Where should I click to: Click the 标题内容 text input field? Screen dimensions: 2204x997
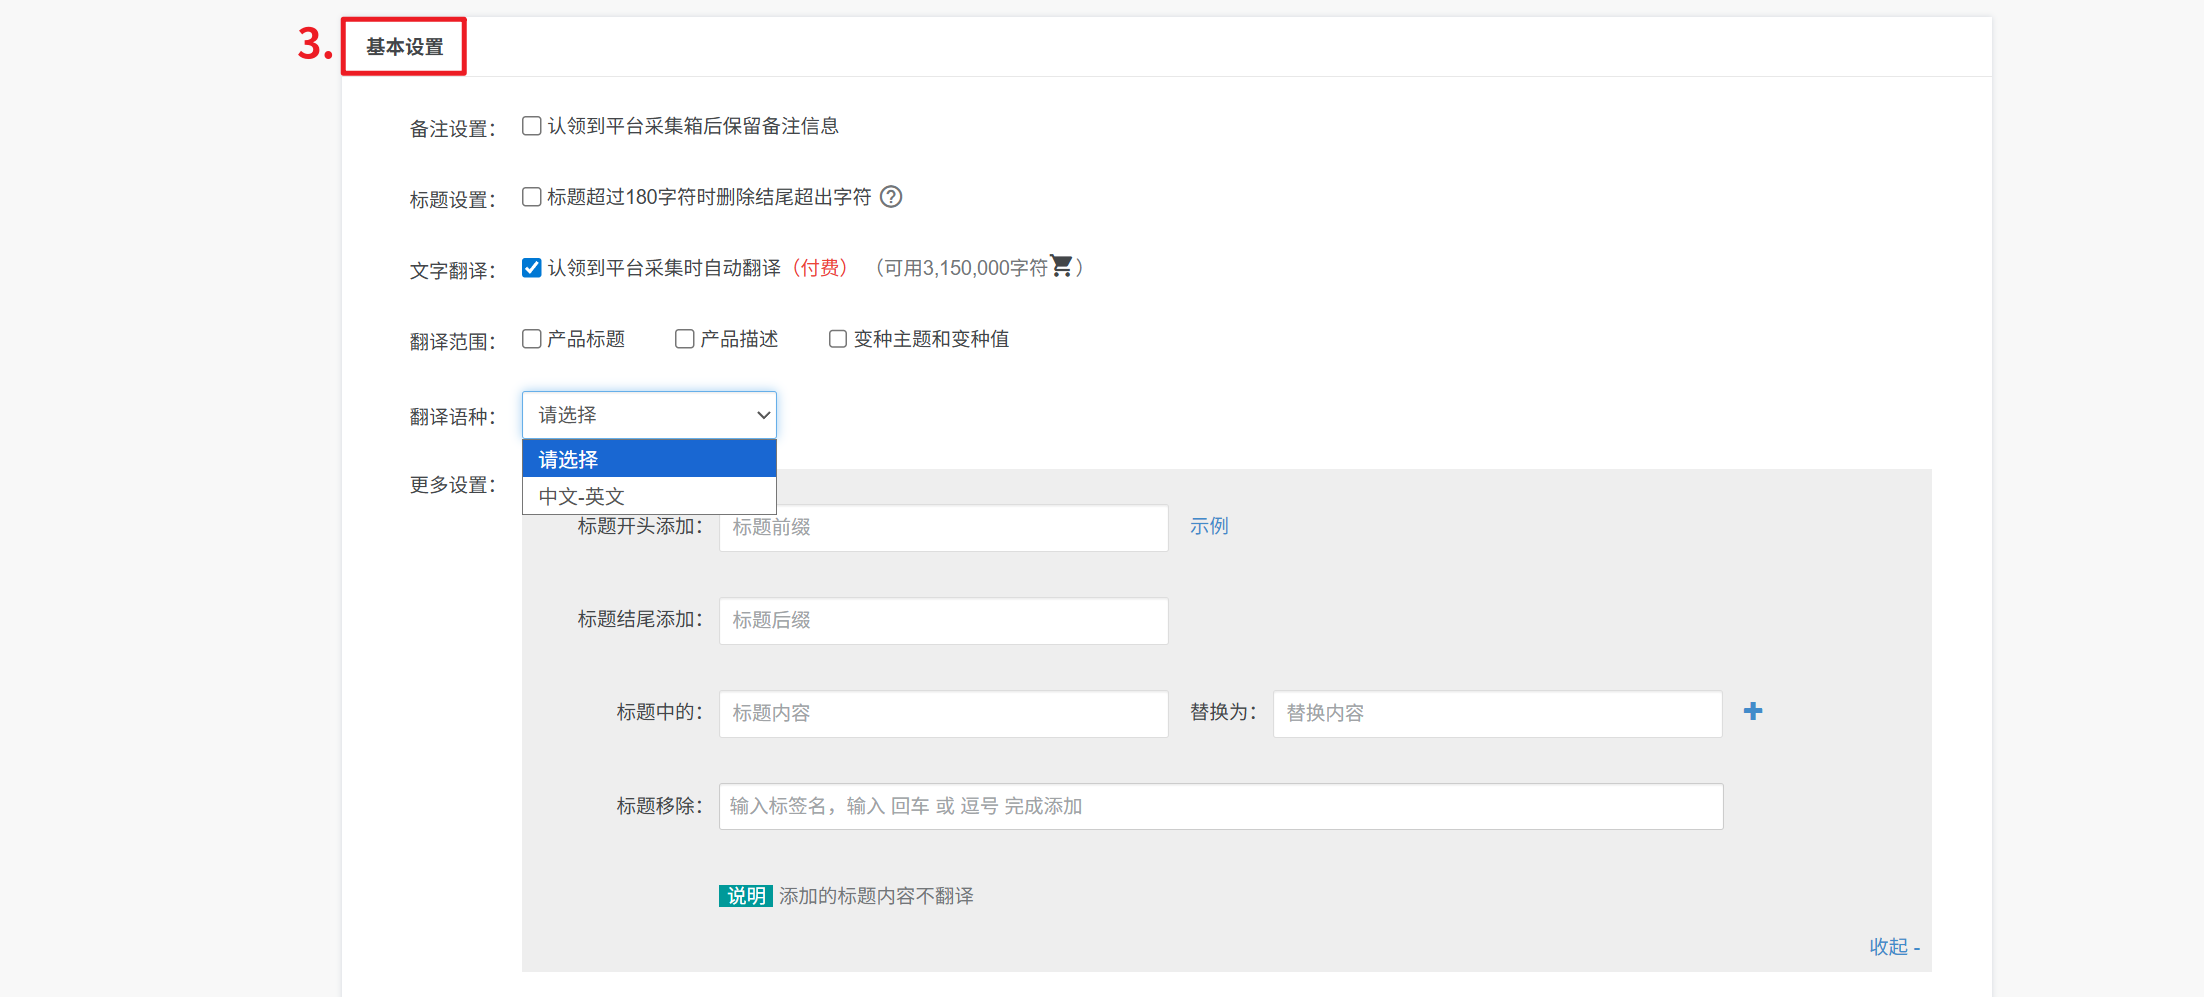943,714
